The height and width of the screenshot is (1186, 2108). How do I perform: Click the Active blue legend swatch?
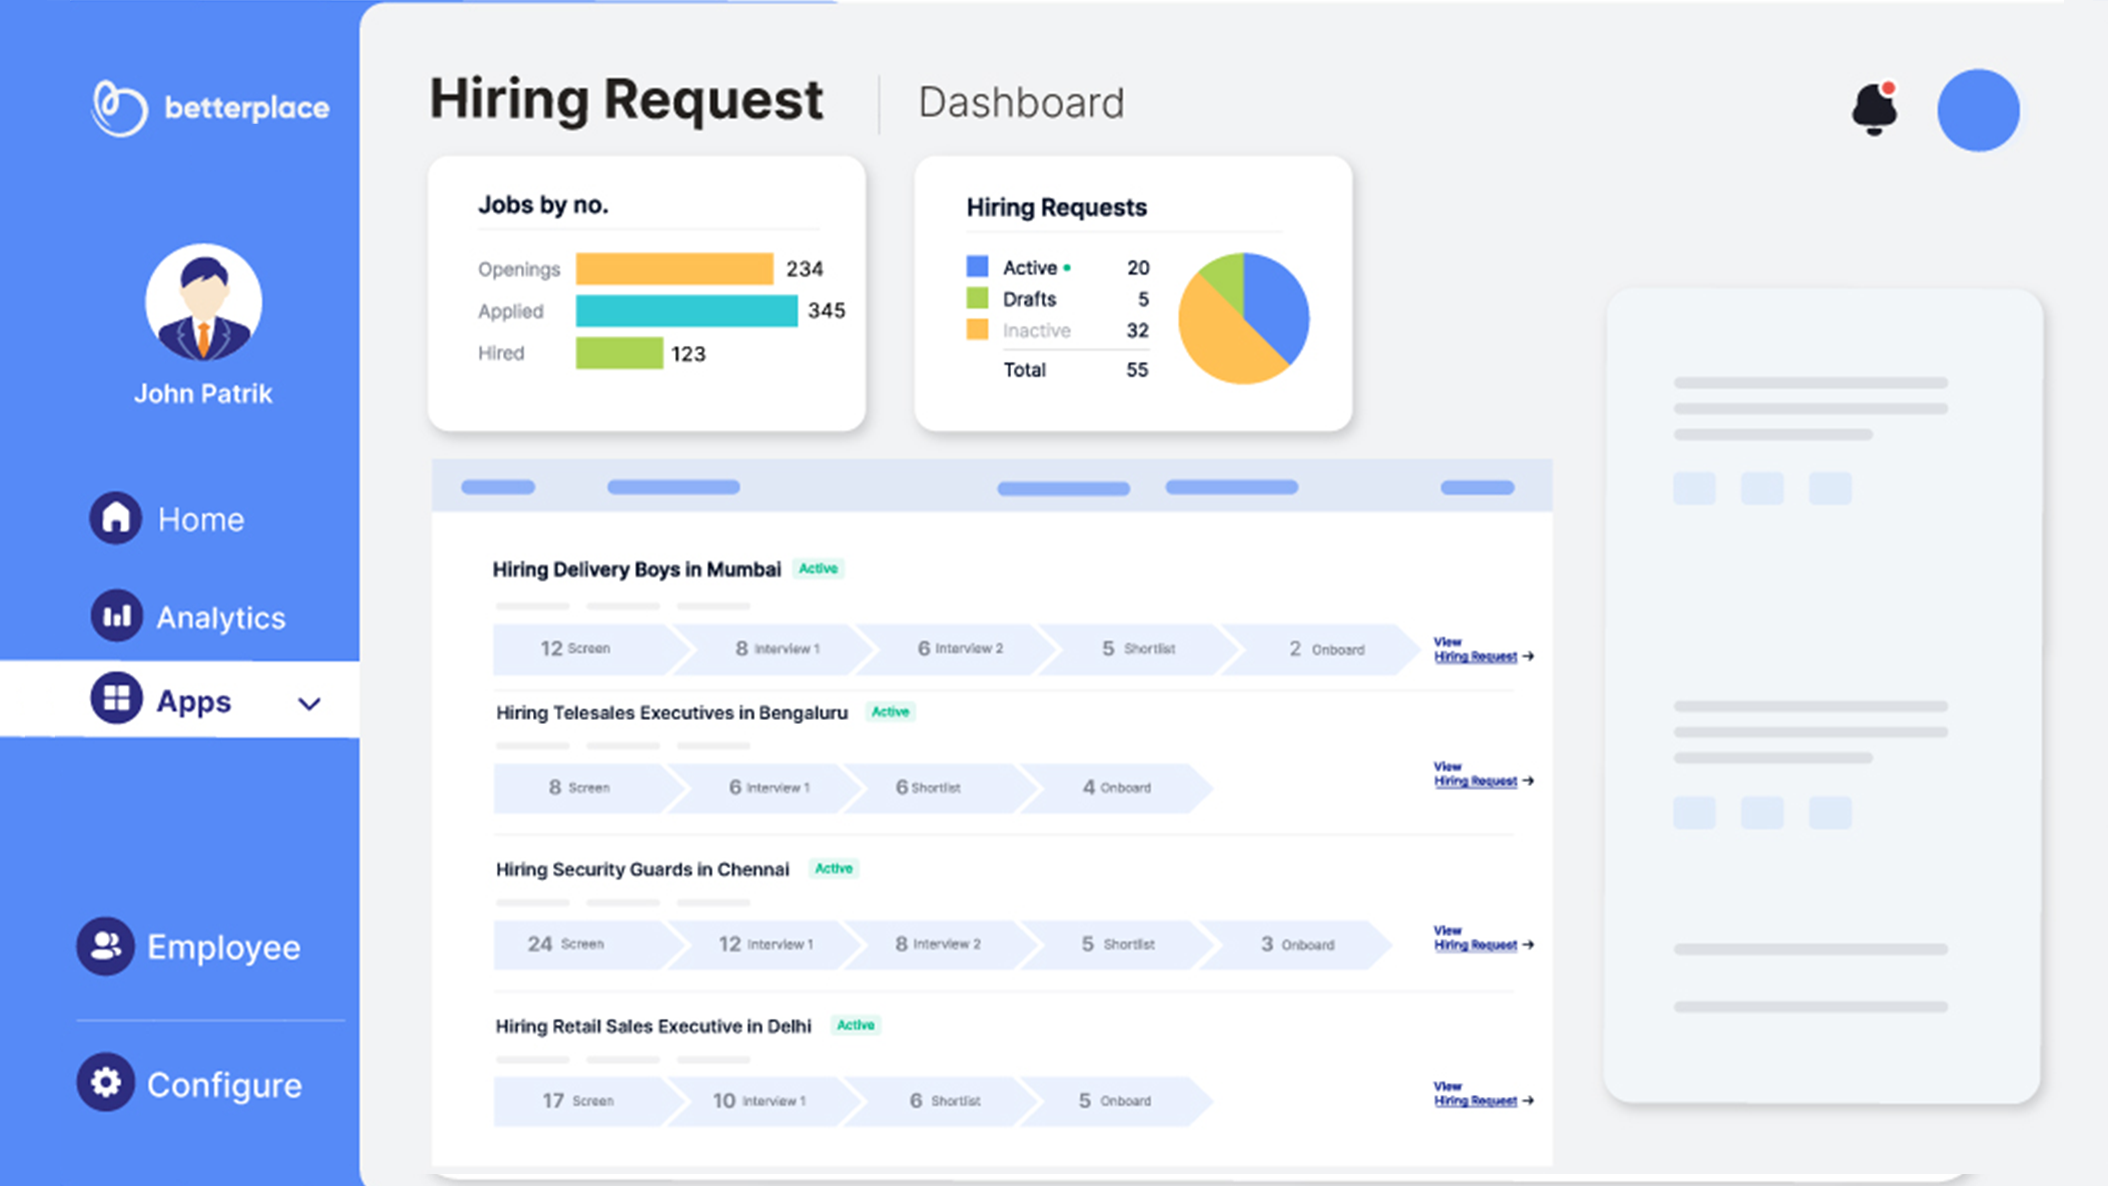pyautogui.click(x=977, y=266)
